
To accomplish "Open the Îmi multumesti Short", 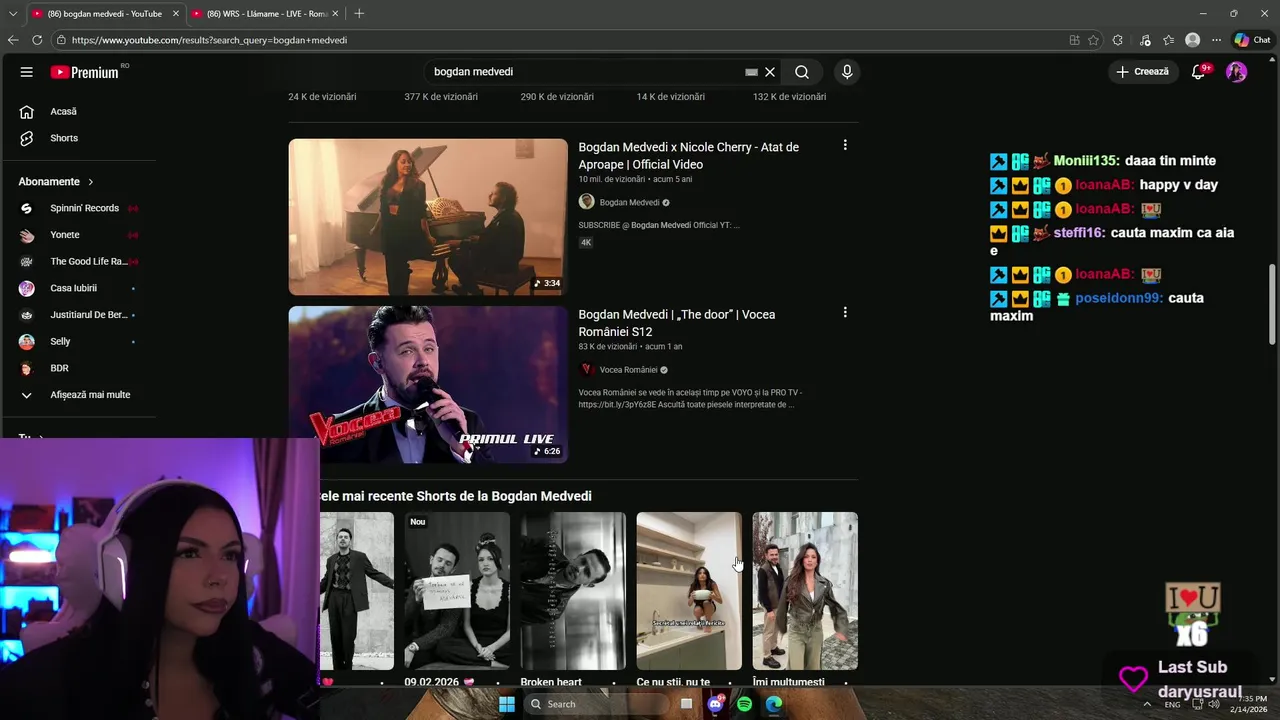I will (805, 591).
